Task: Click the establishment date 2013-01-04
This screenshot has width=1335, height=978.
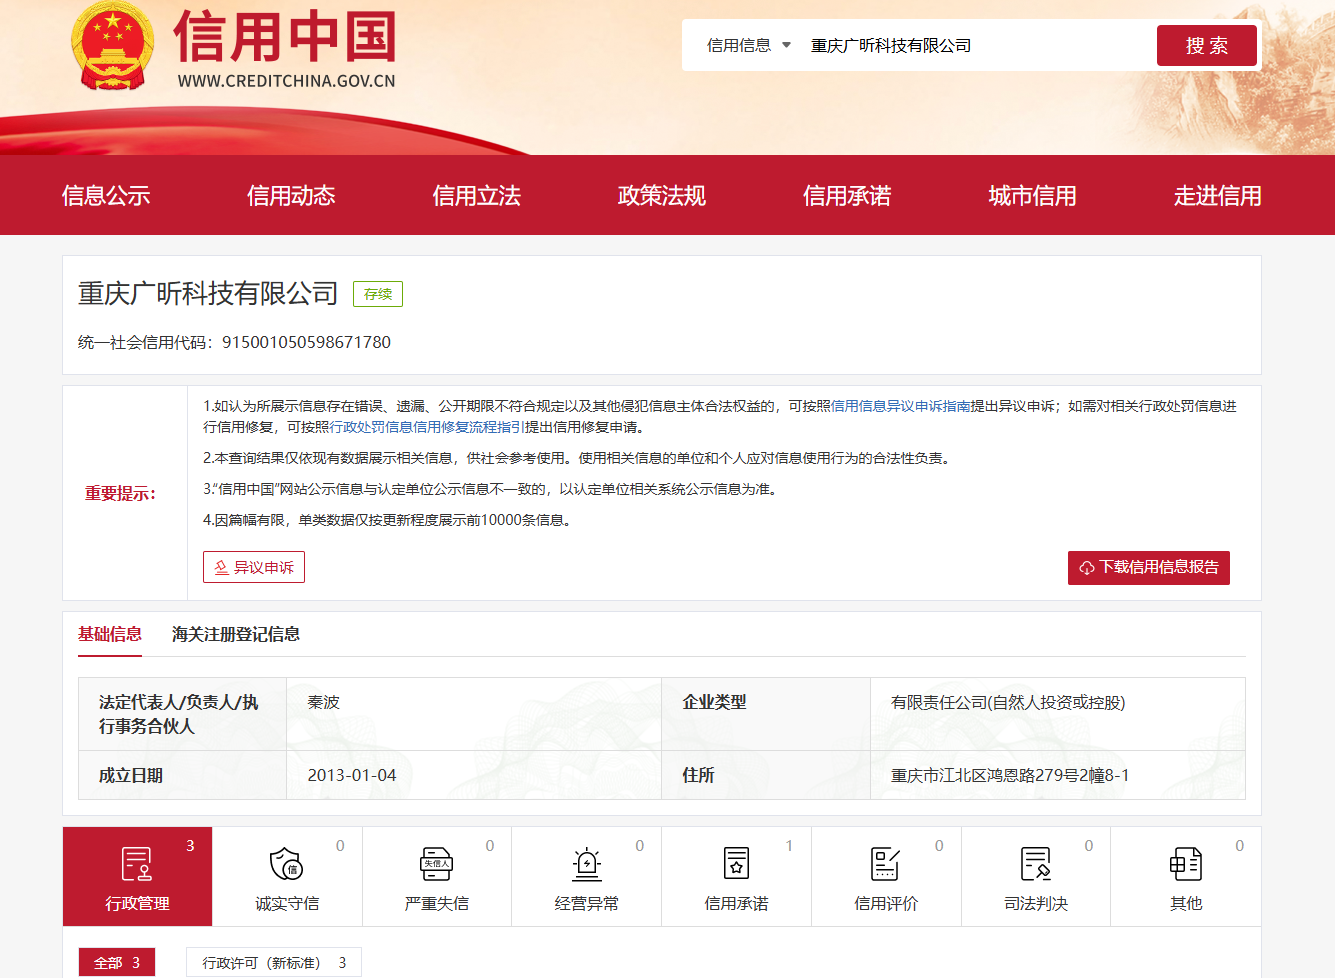Action: coord(352,776)
